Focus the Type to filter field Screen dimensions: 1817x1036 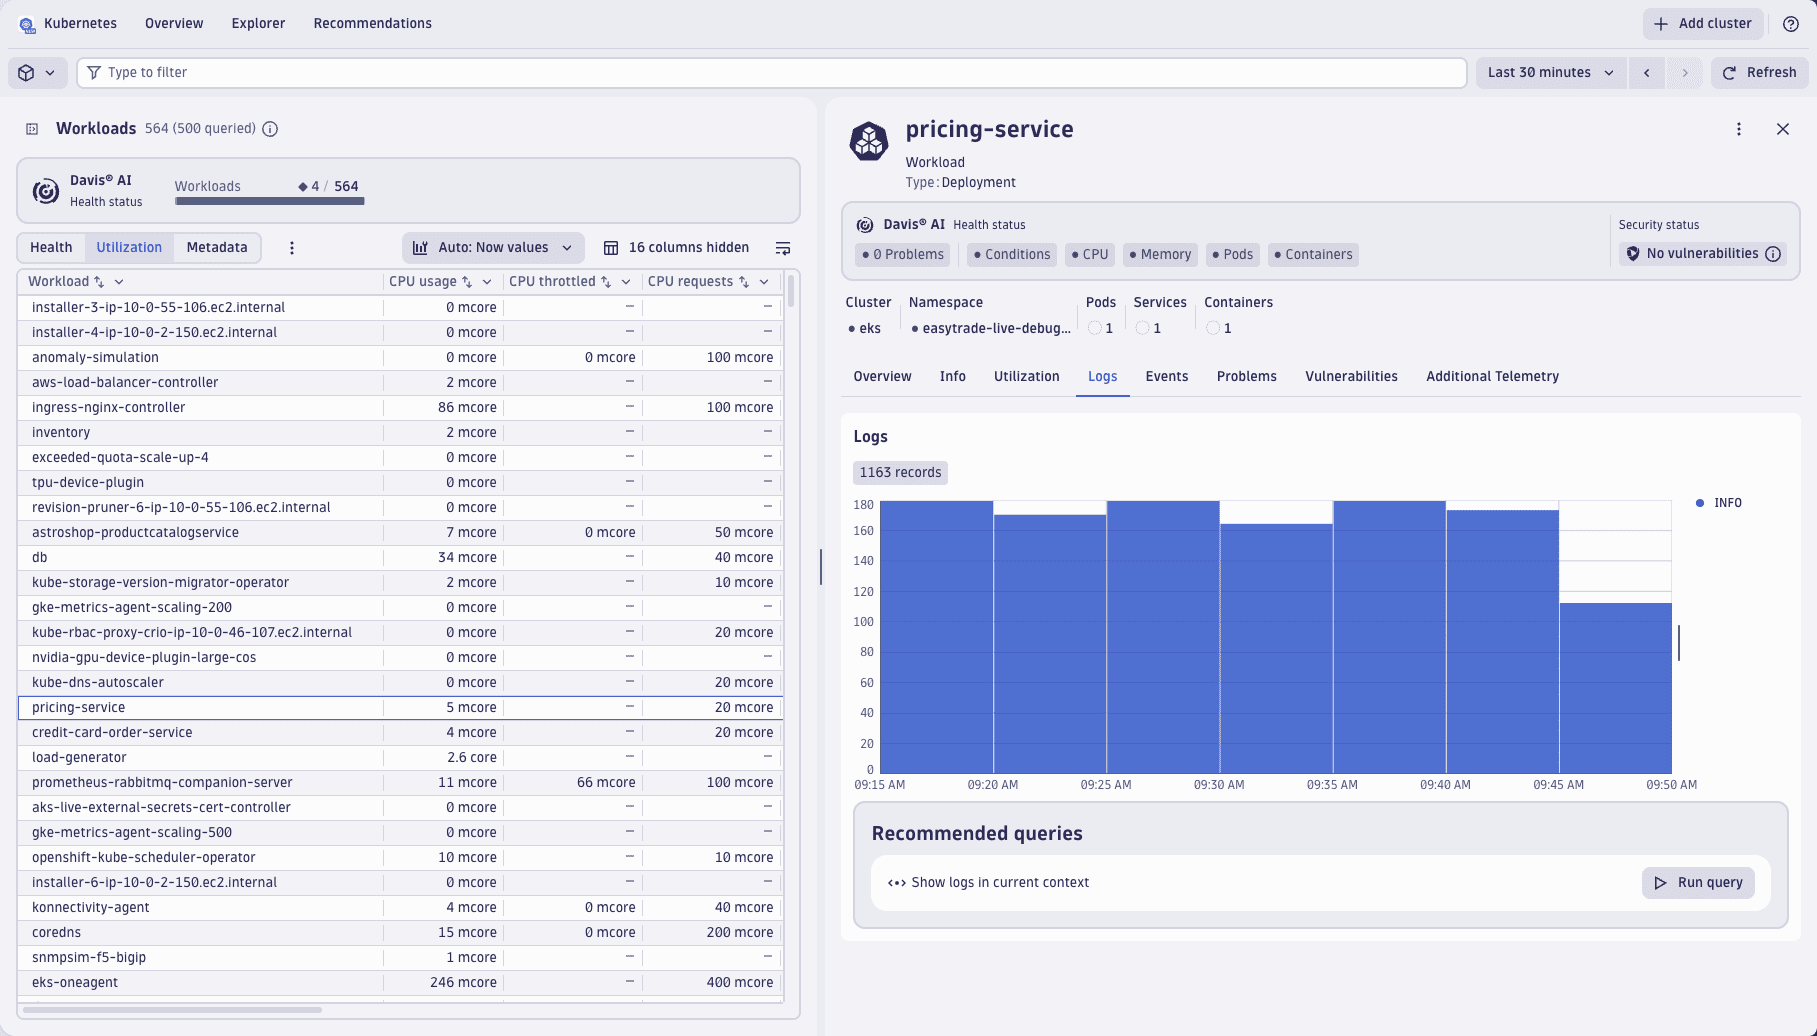(772, 73)
